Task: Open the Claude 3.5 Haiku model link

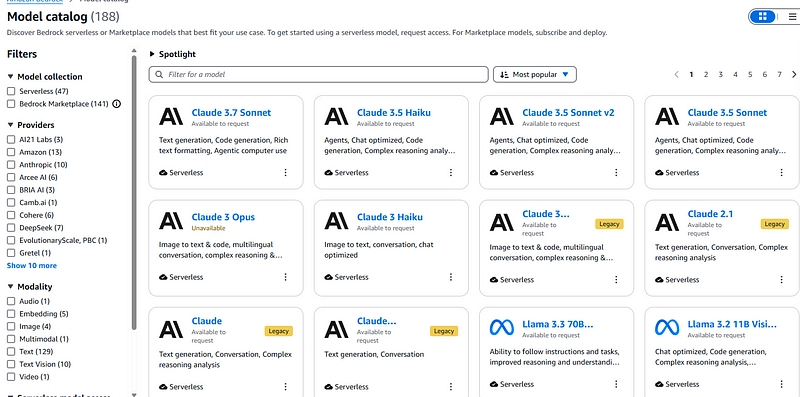Action: click(x=393, y=113)
